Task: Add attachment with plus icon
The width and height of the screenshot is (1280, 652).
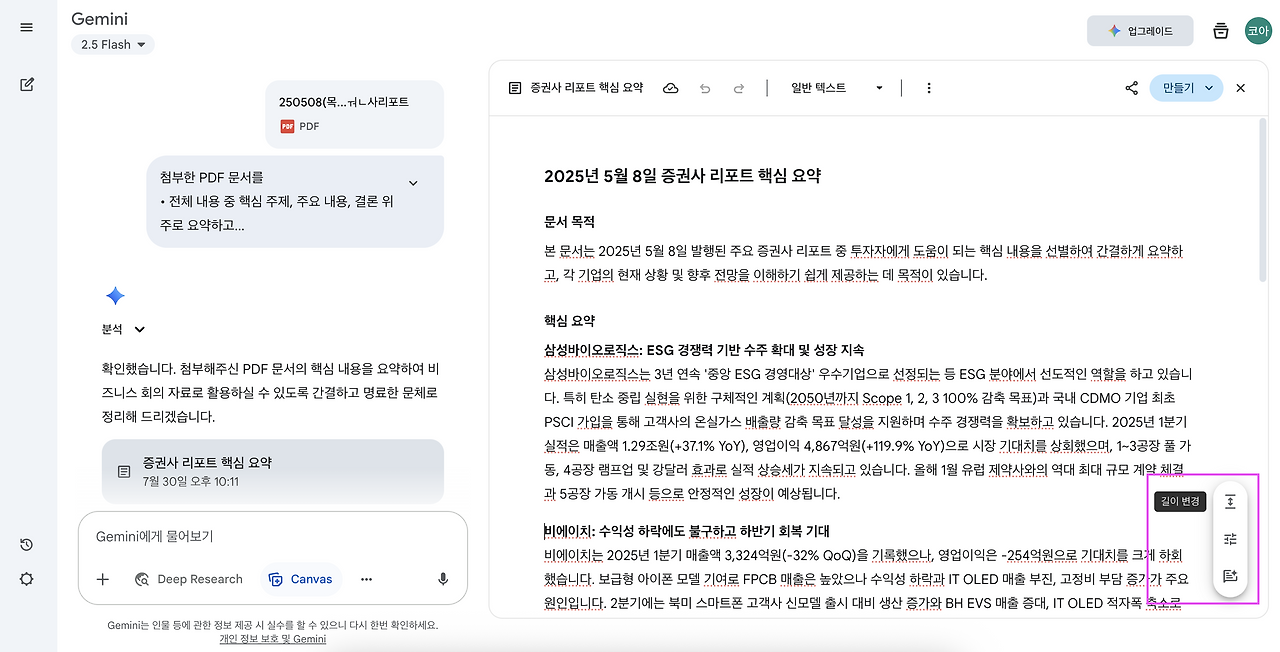Action: point(103,579)
